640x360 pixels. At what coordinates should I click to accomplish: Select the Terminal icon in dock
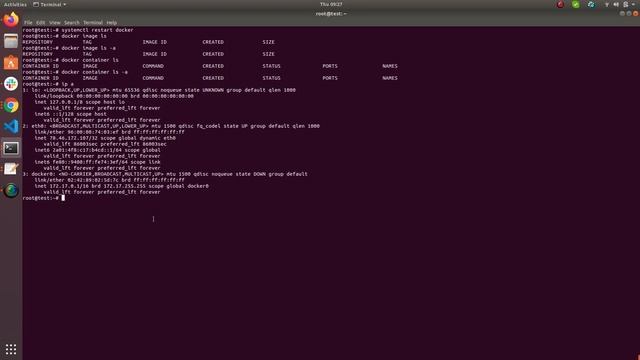(x=11, y=148)
